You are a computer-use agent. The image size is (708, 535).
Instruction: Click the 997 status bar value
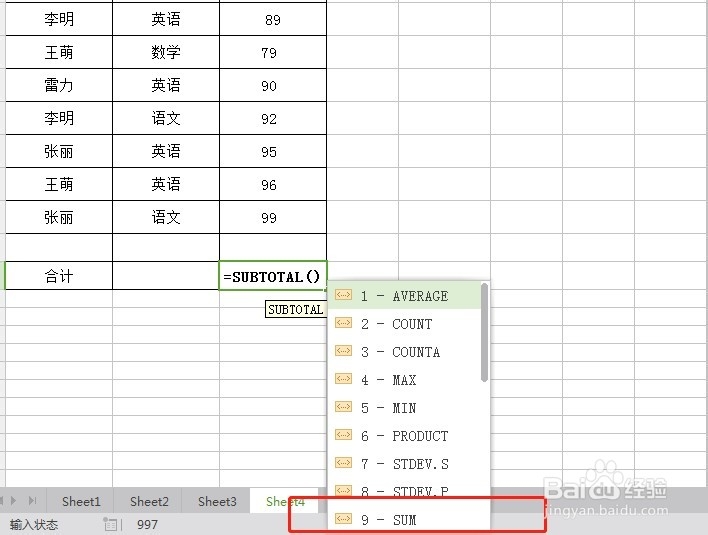coord(147,525)
